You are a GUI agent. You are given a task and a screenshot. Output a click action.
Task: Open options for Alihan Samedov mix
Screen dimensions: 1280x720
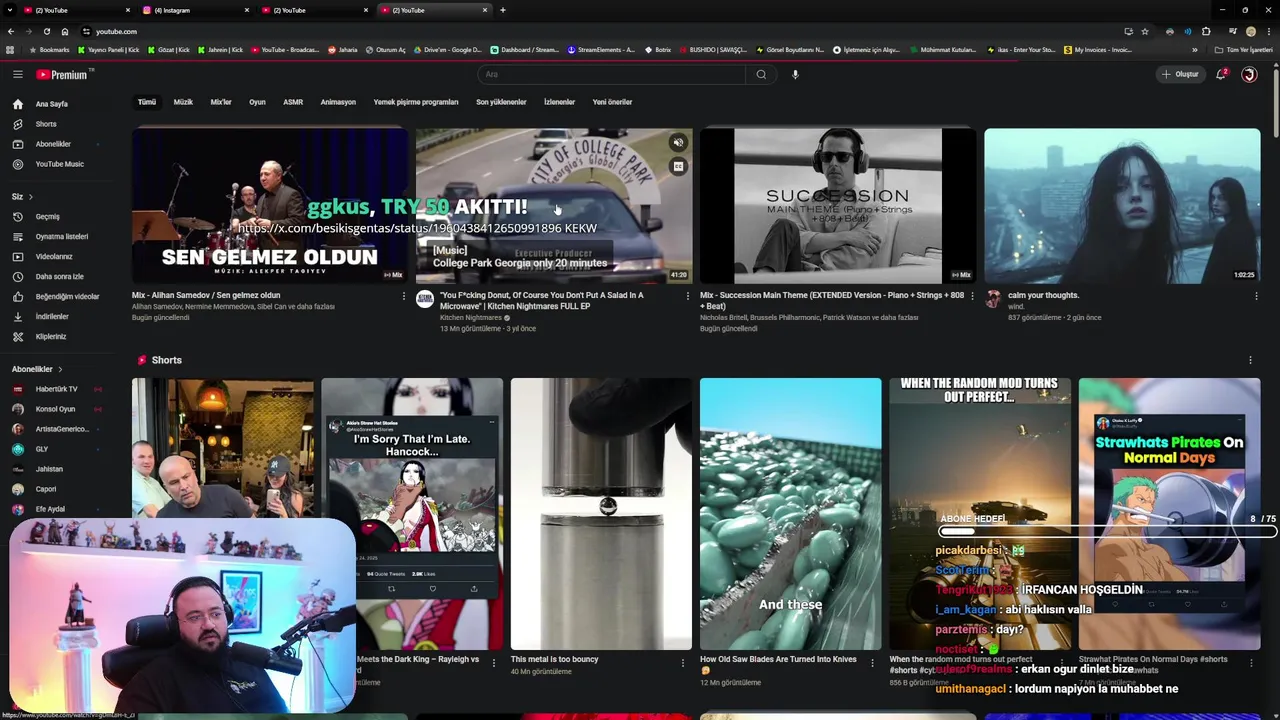point(404,296)
